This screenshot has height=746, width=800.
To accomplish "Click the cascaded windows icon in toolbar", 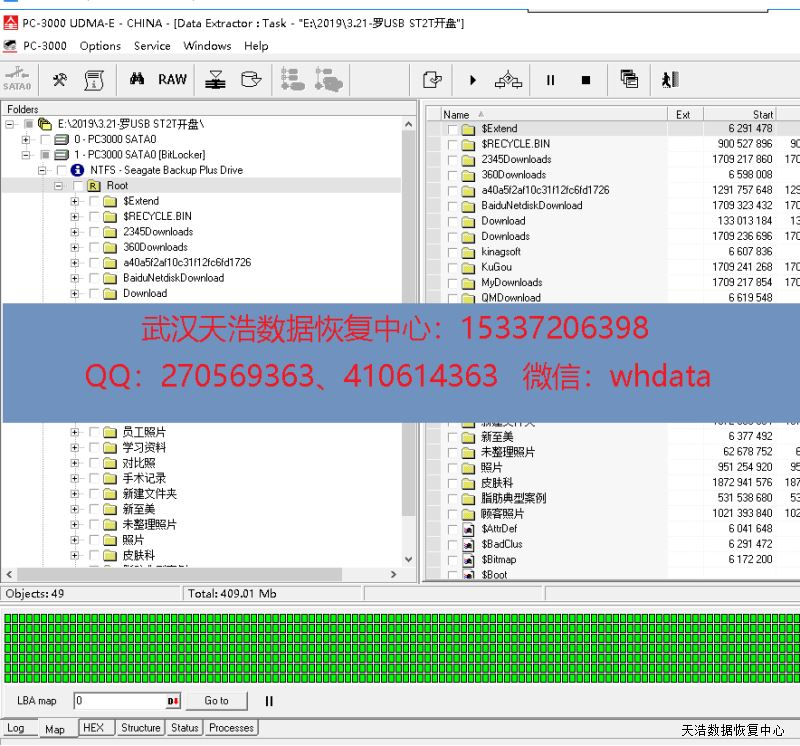I will [629, 80].
